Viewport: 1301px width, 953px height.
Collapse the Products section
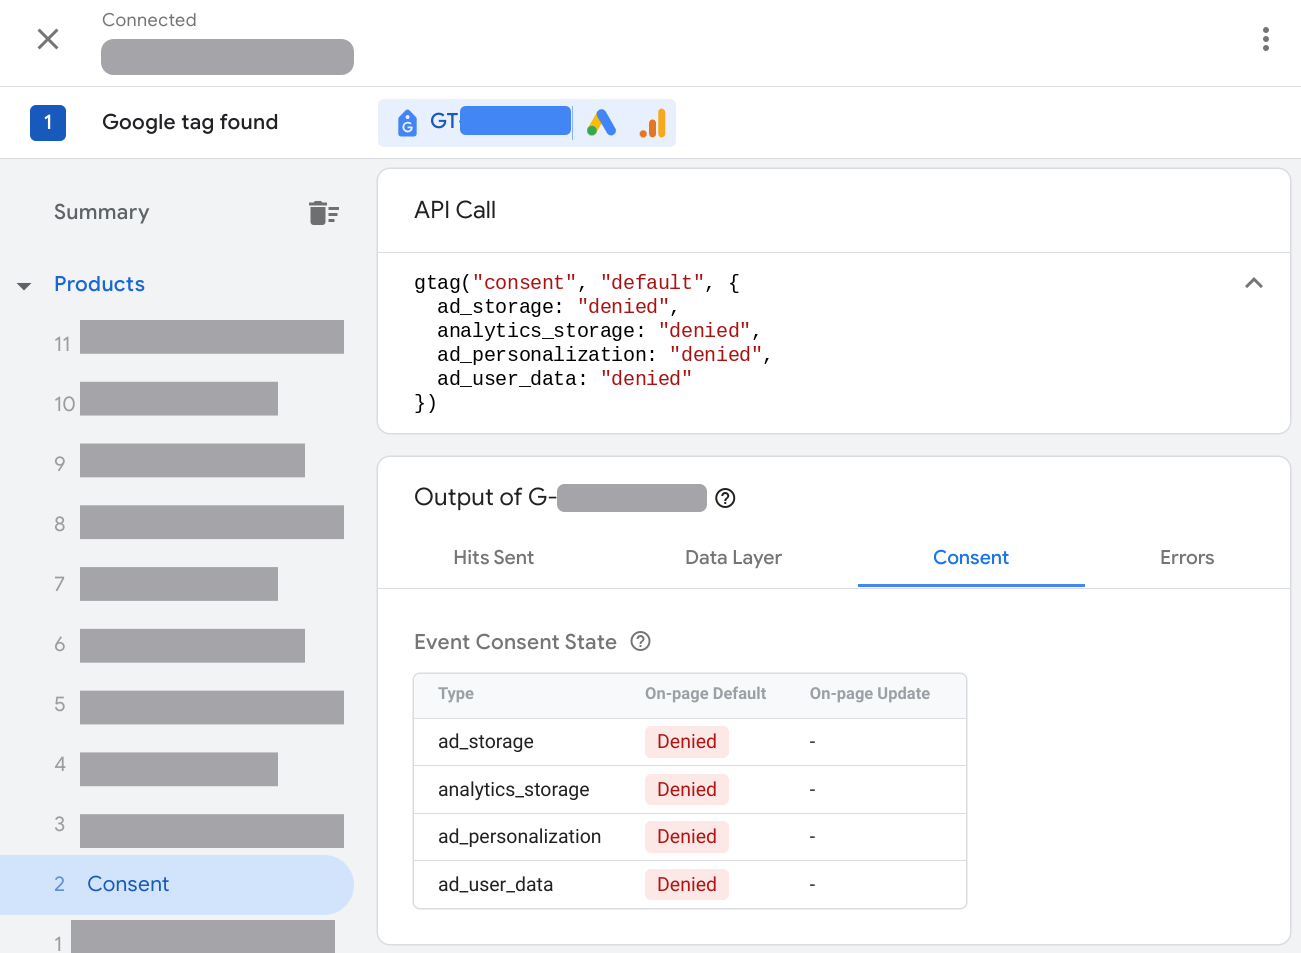(x=23, y=284)
